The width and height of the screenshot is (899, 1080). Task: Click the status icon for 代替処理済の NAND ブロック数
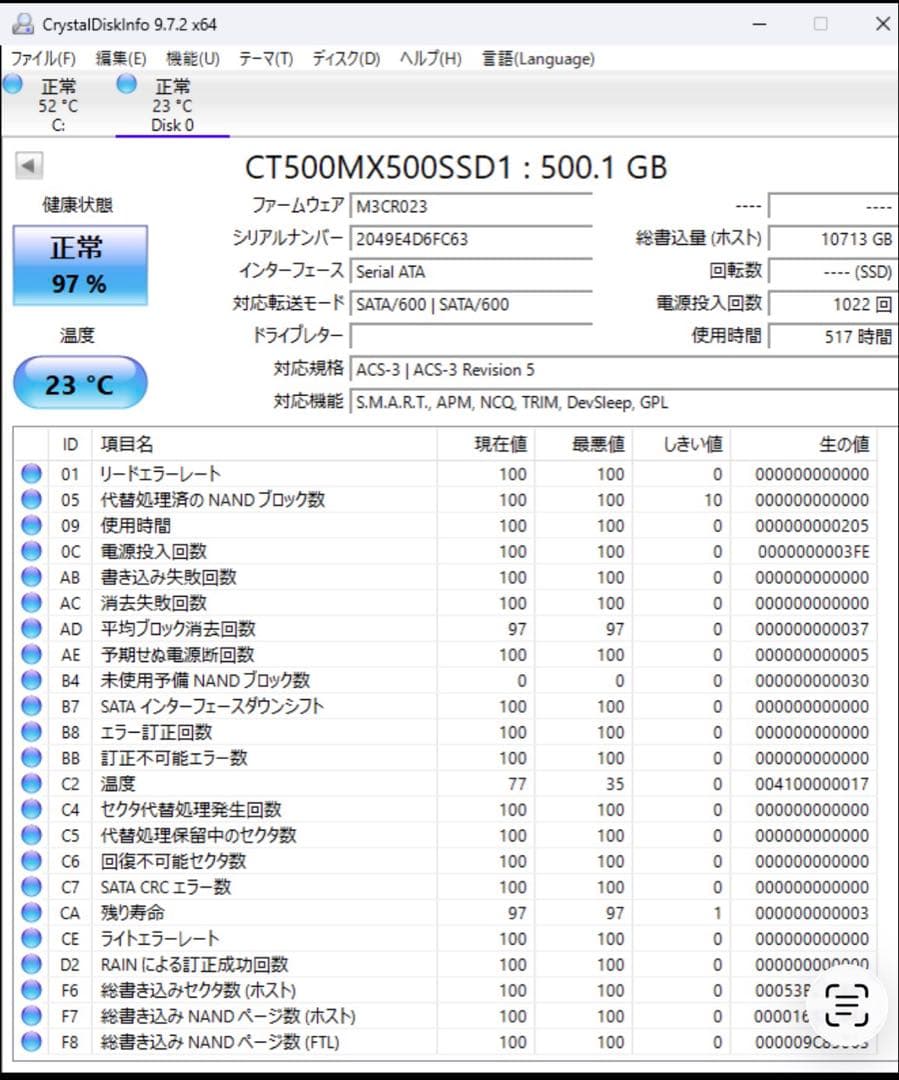tap(31, 499)
